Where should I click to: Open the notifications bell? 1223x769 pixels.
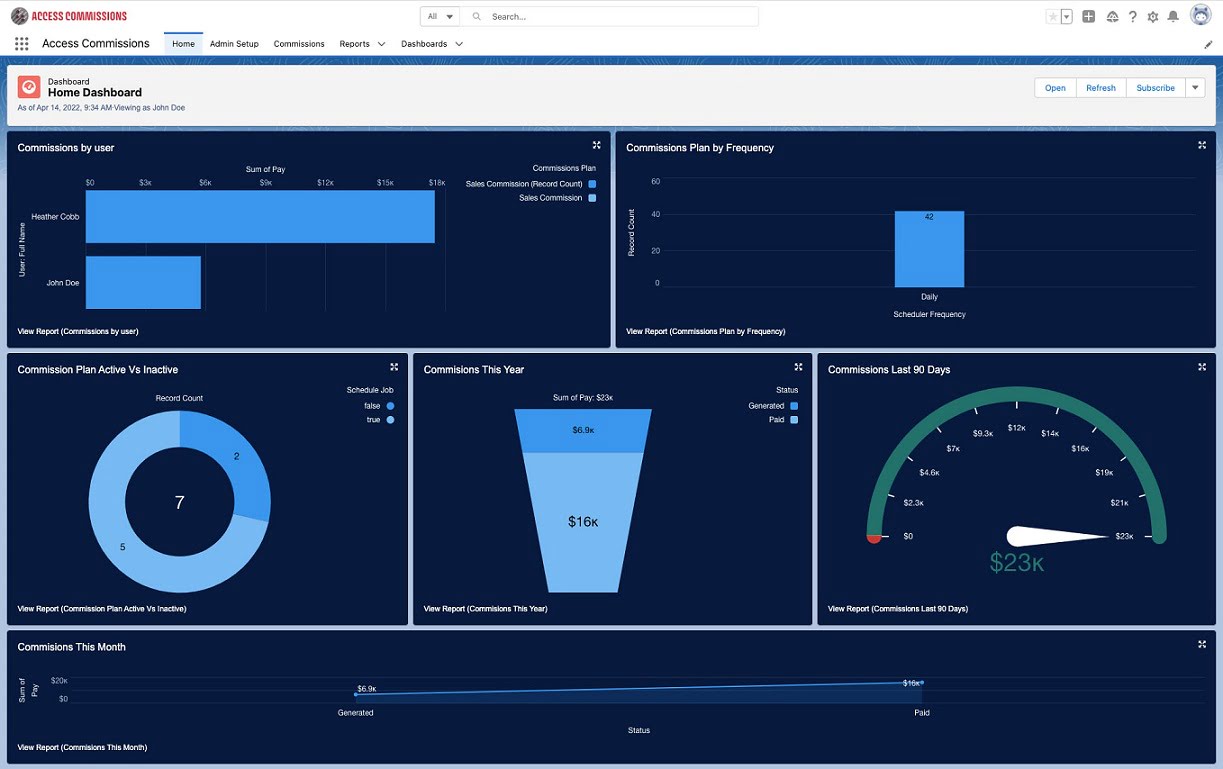[x=1173, y=17]
